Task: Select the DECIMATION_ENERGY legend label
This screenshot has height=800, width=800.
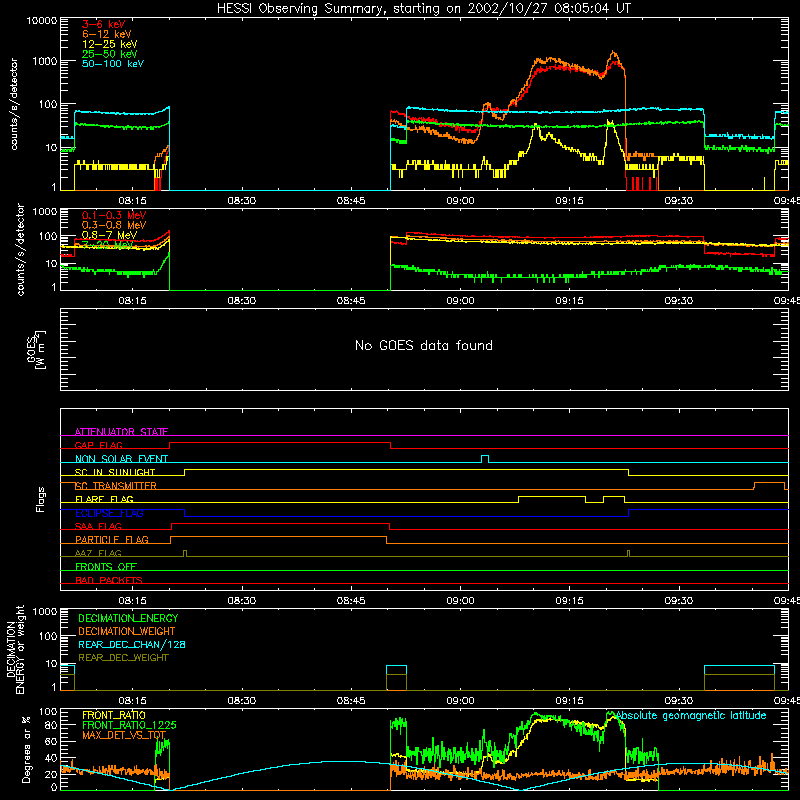Action: tap(128, 618)
